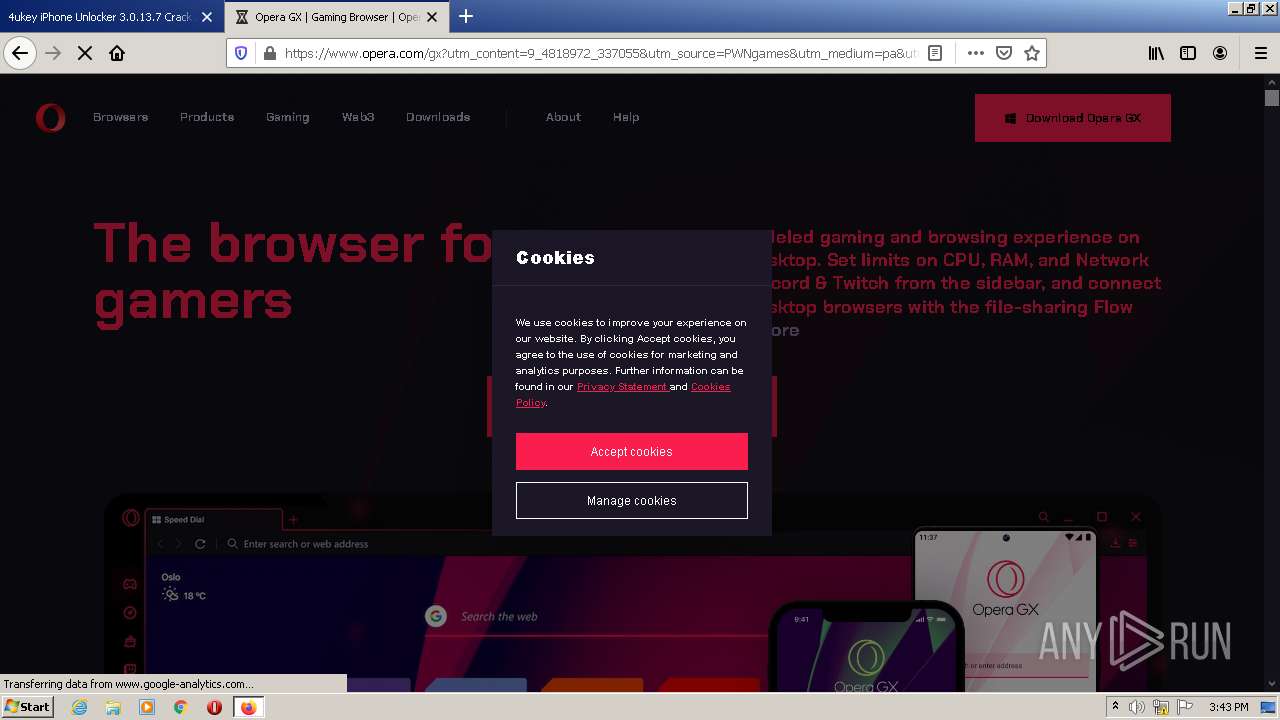Screen dimensions: 1280x720
Task: Launch Chrome from taskbar
Action: tap(180, 707)
